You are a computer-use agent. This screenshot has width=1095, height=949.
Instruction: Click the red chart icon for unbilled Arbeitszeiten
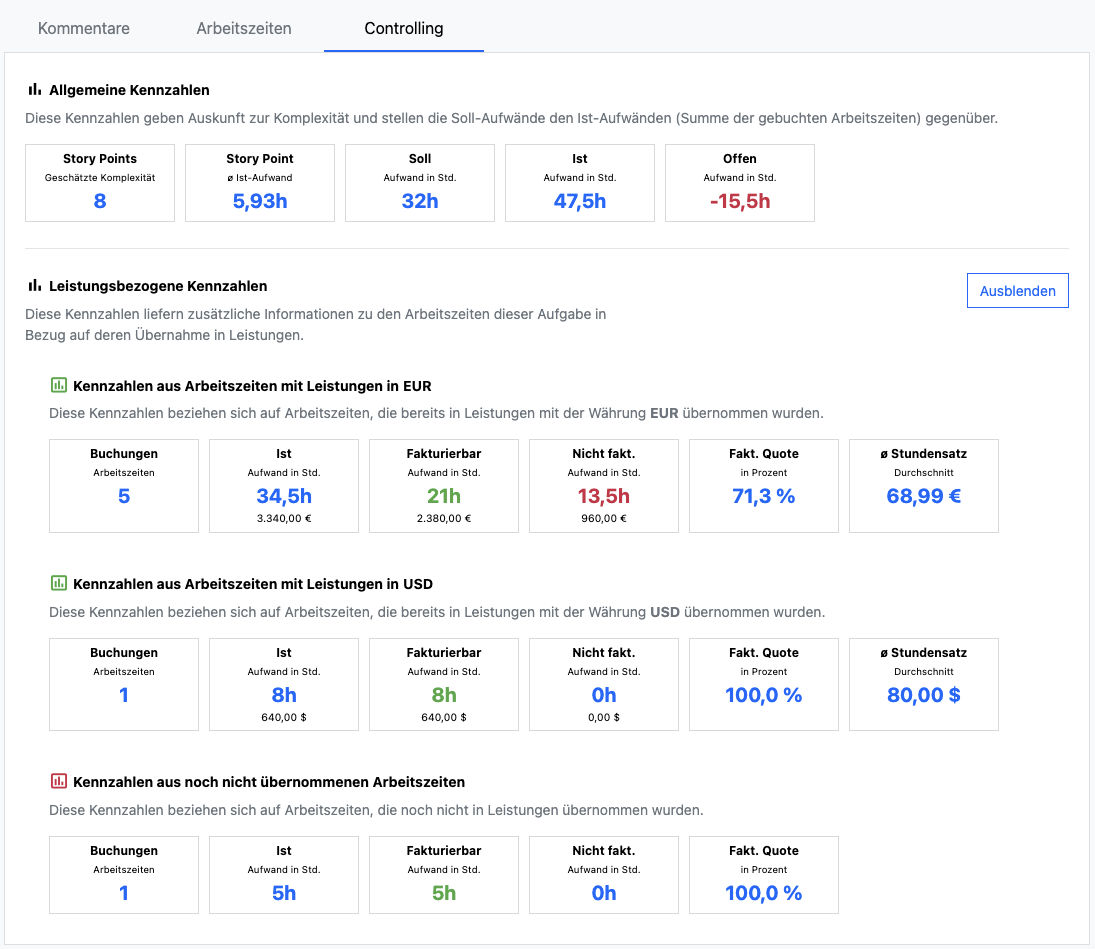click(x=59, y=781)
